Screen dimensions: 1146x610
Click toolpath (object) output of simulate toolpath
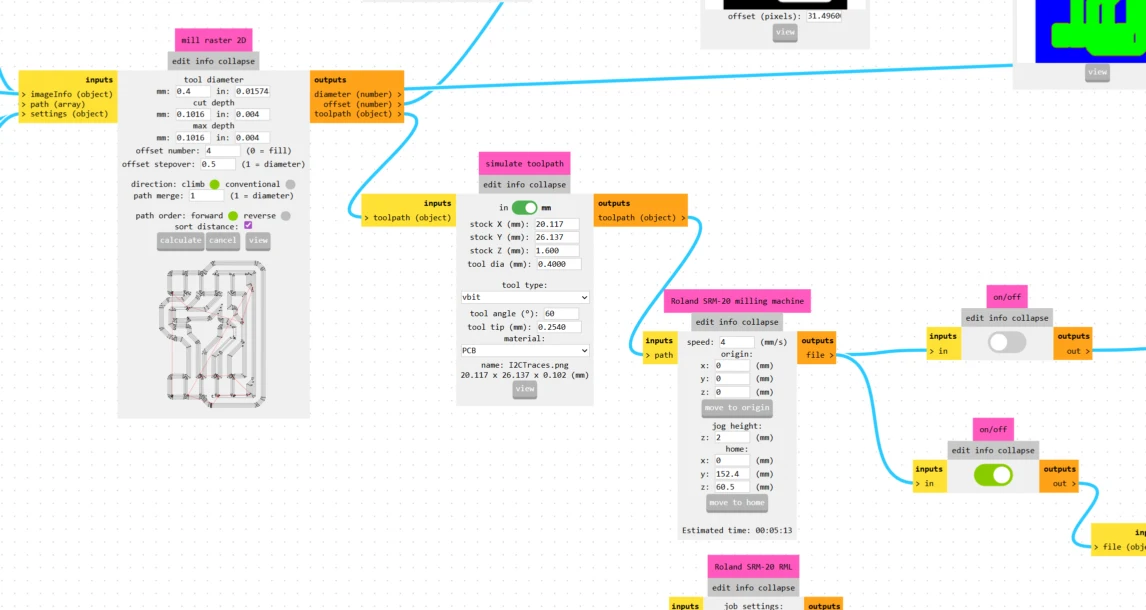pos(642,218)
